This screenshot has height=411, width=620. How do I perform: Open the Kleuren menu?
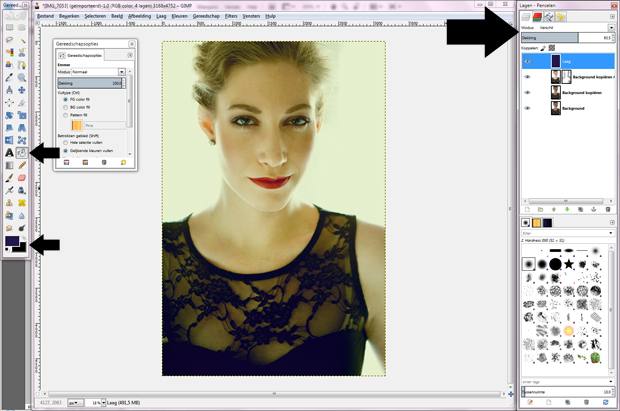[180, 16]
